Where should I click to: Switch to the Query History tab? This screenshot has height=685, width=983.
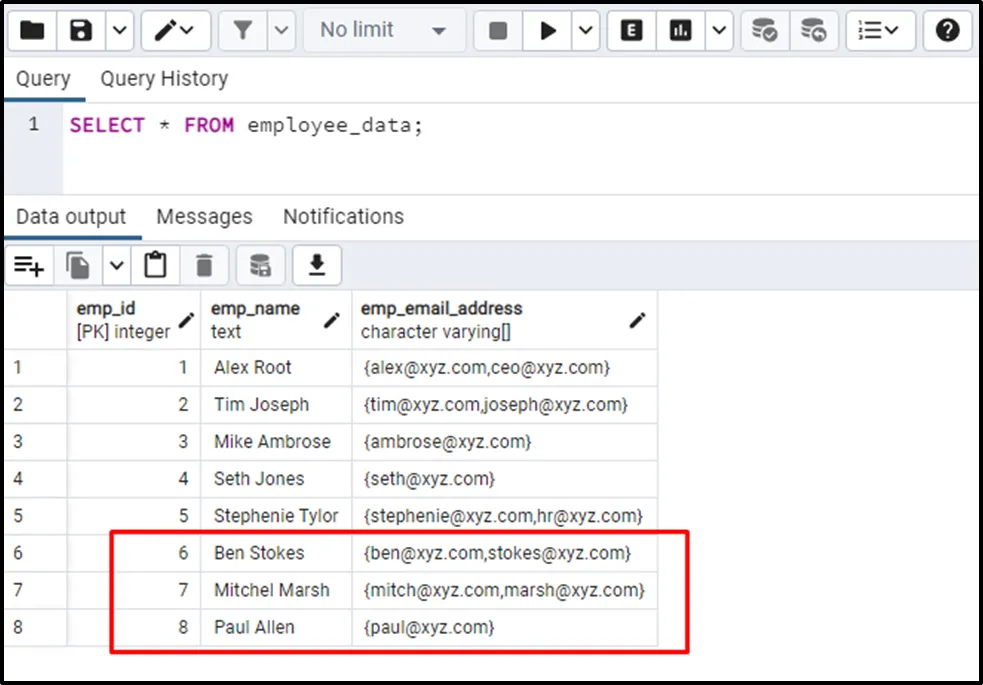tap(164, 79)
